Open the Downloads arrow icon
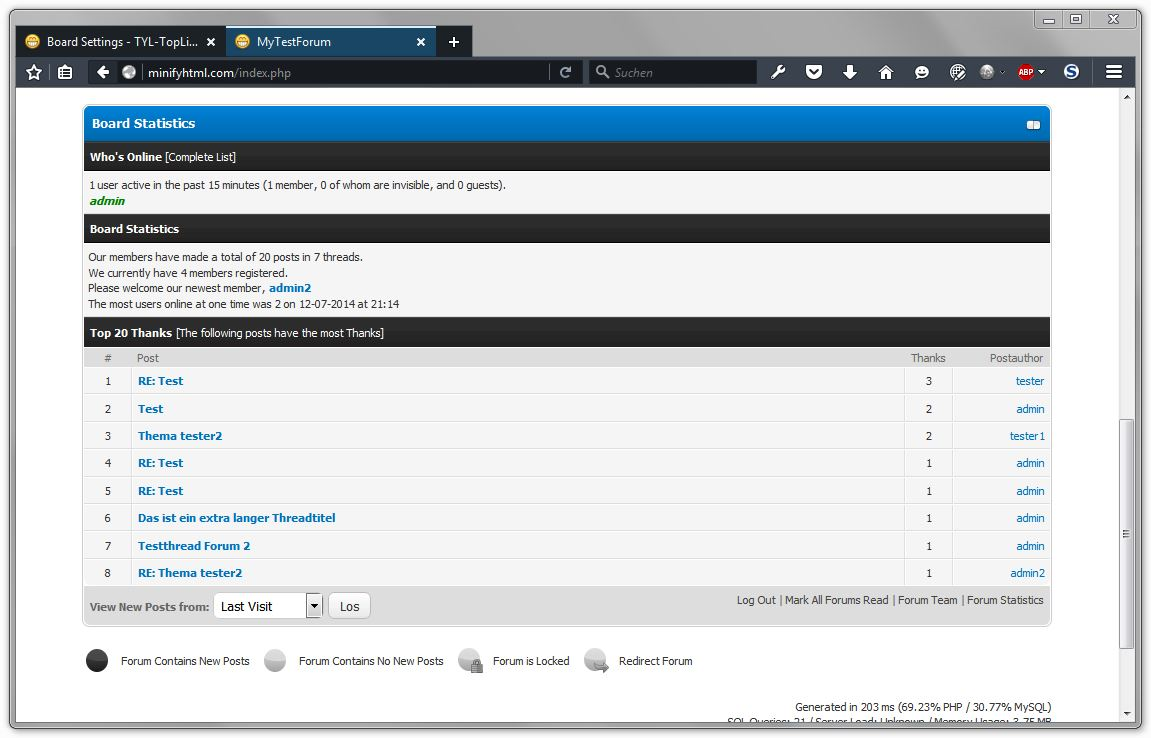Image resolution: width=1151 pixels, height=738 pixels. tap(850, 72)
